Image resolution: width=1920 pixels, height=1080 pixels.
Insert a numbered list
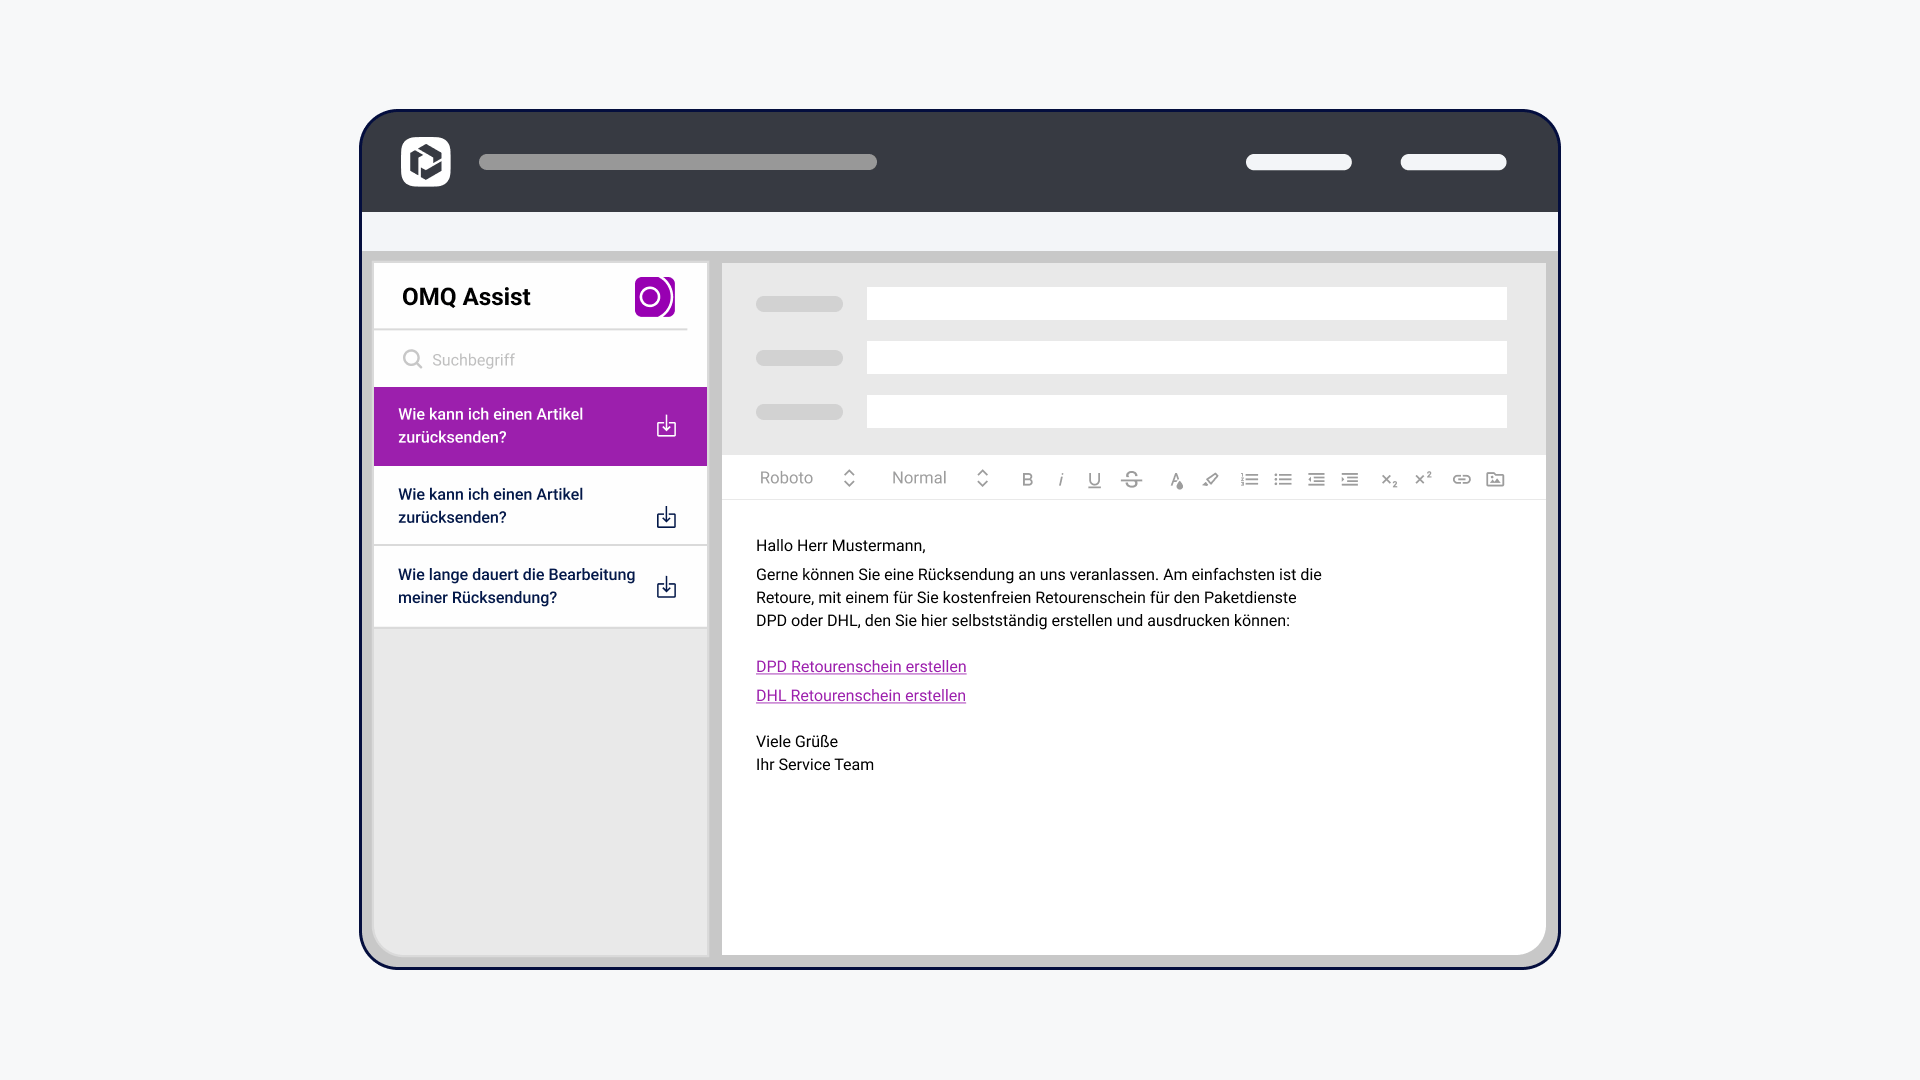click(1249, 479)
